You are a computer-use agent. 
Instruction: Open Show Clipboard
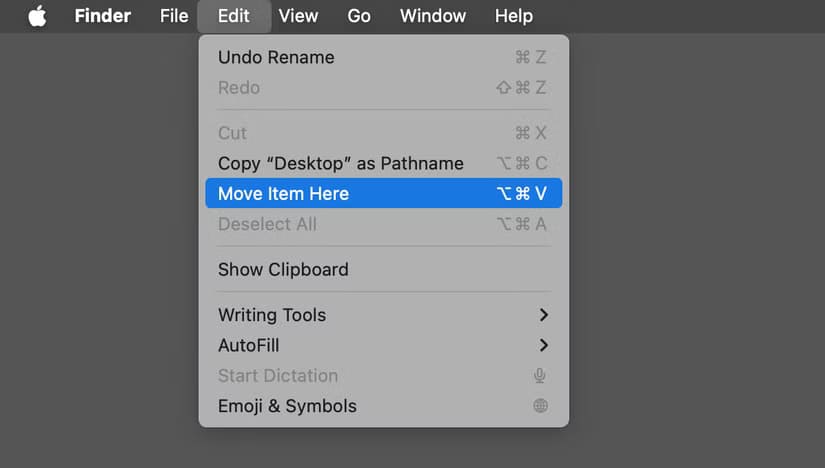(384, 270)
